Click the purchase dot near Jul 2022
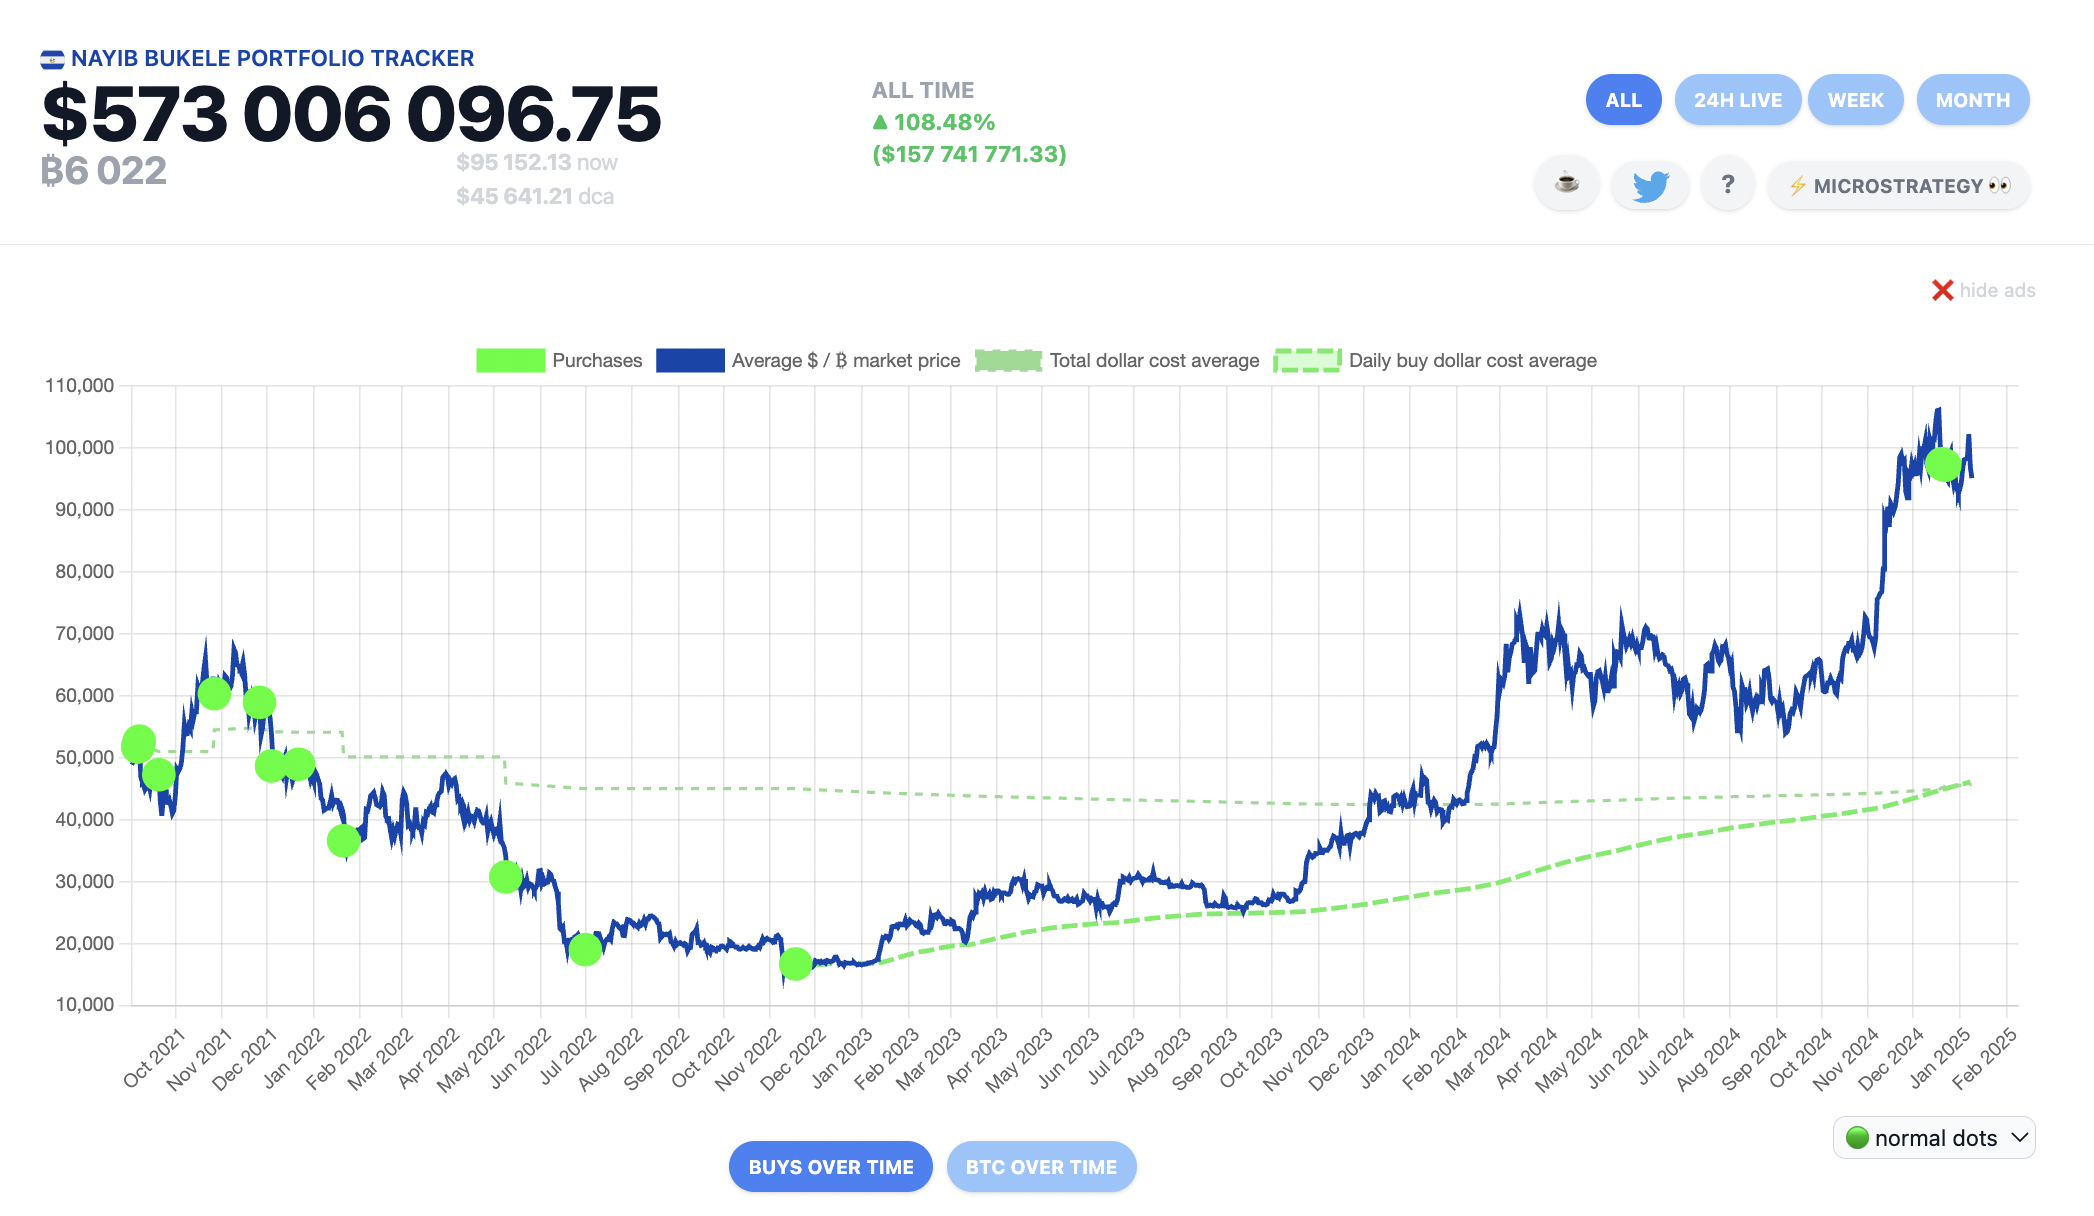The image size is (2094, 1216). tap(585, 949)
